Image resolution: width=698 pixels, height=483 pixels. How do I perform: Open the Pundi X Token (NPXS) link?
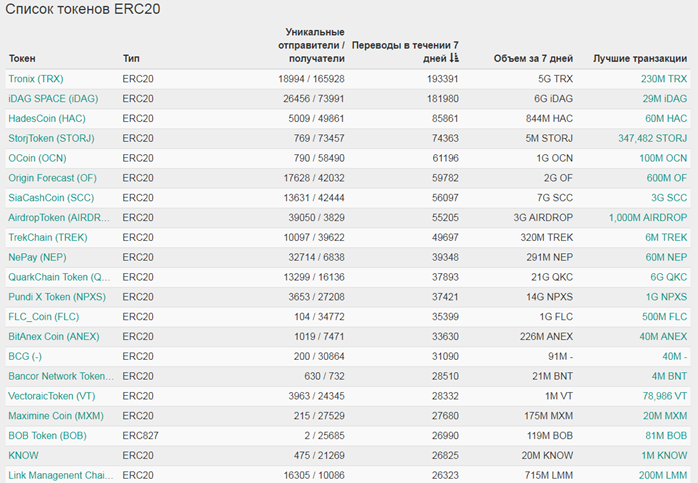(x=57, y=296)
